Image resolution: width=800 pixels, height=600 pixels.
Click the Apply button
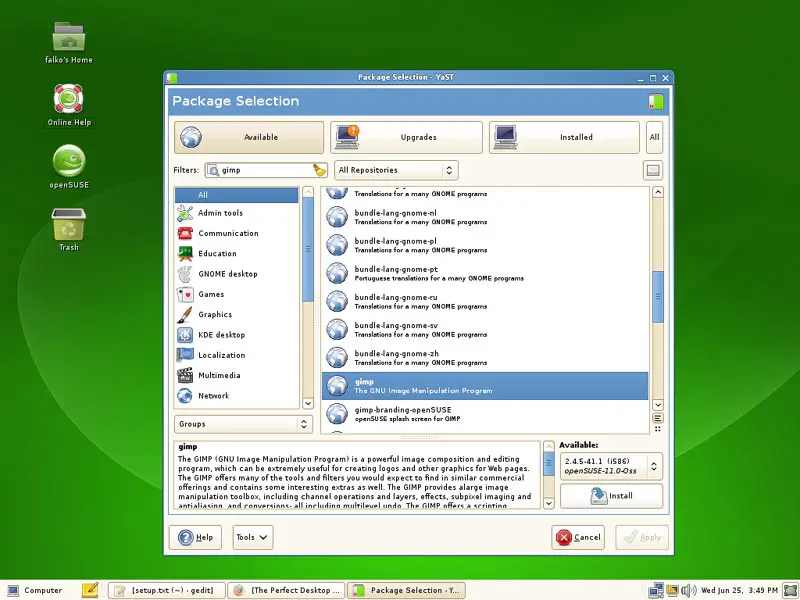[642, 537]
